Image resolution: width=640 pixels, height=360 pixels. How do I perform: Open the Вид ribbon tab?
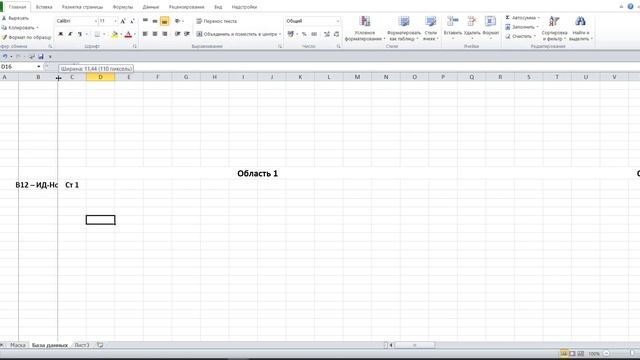(x=218, y=7)
